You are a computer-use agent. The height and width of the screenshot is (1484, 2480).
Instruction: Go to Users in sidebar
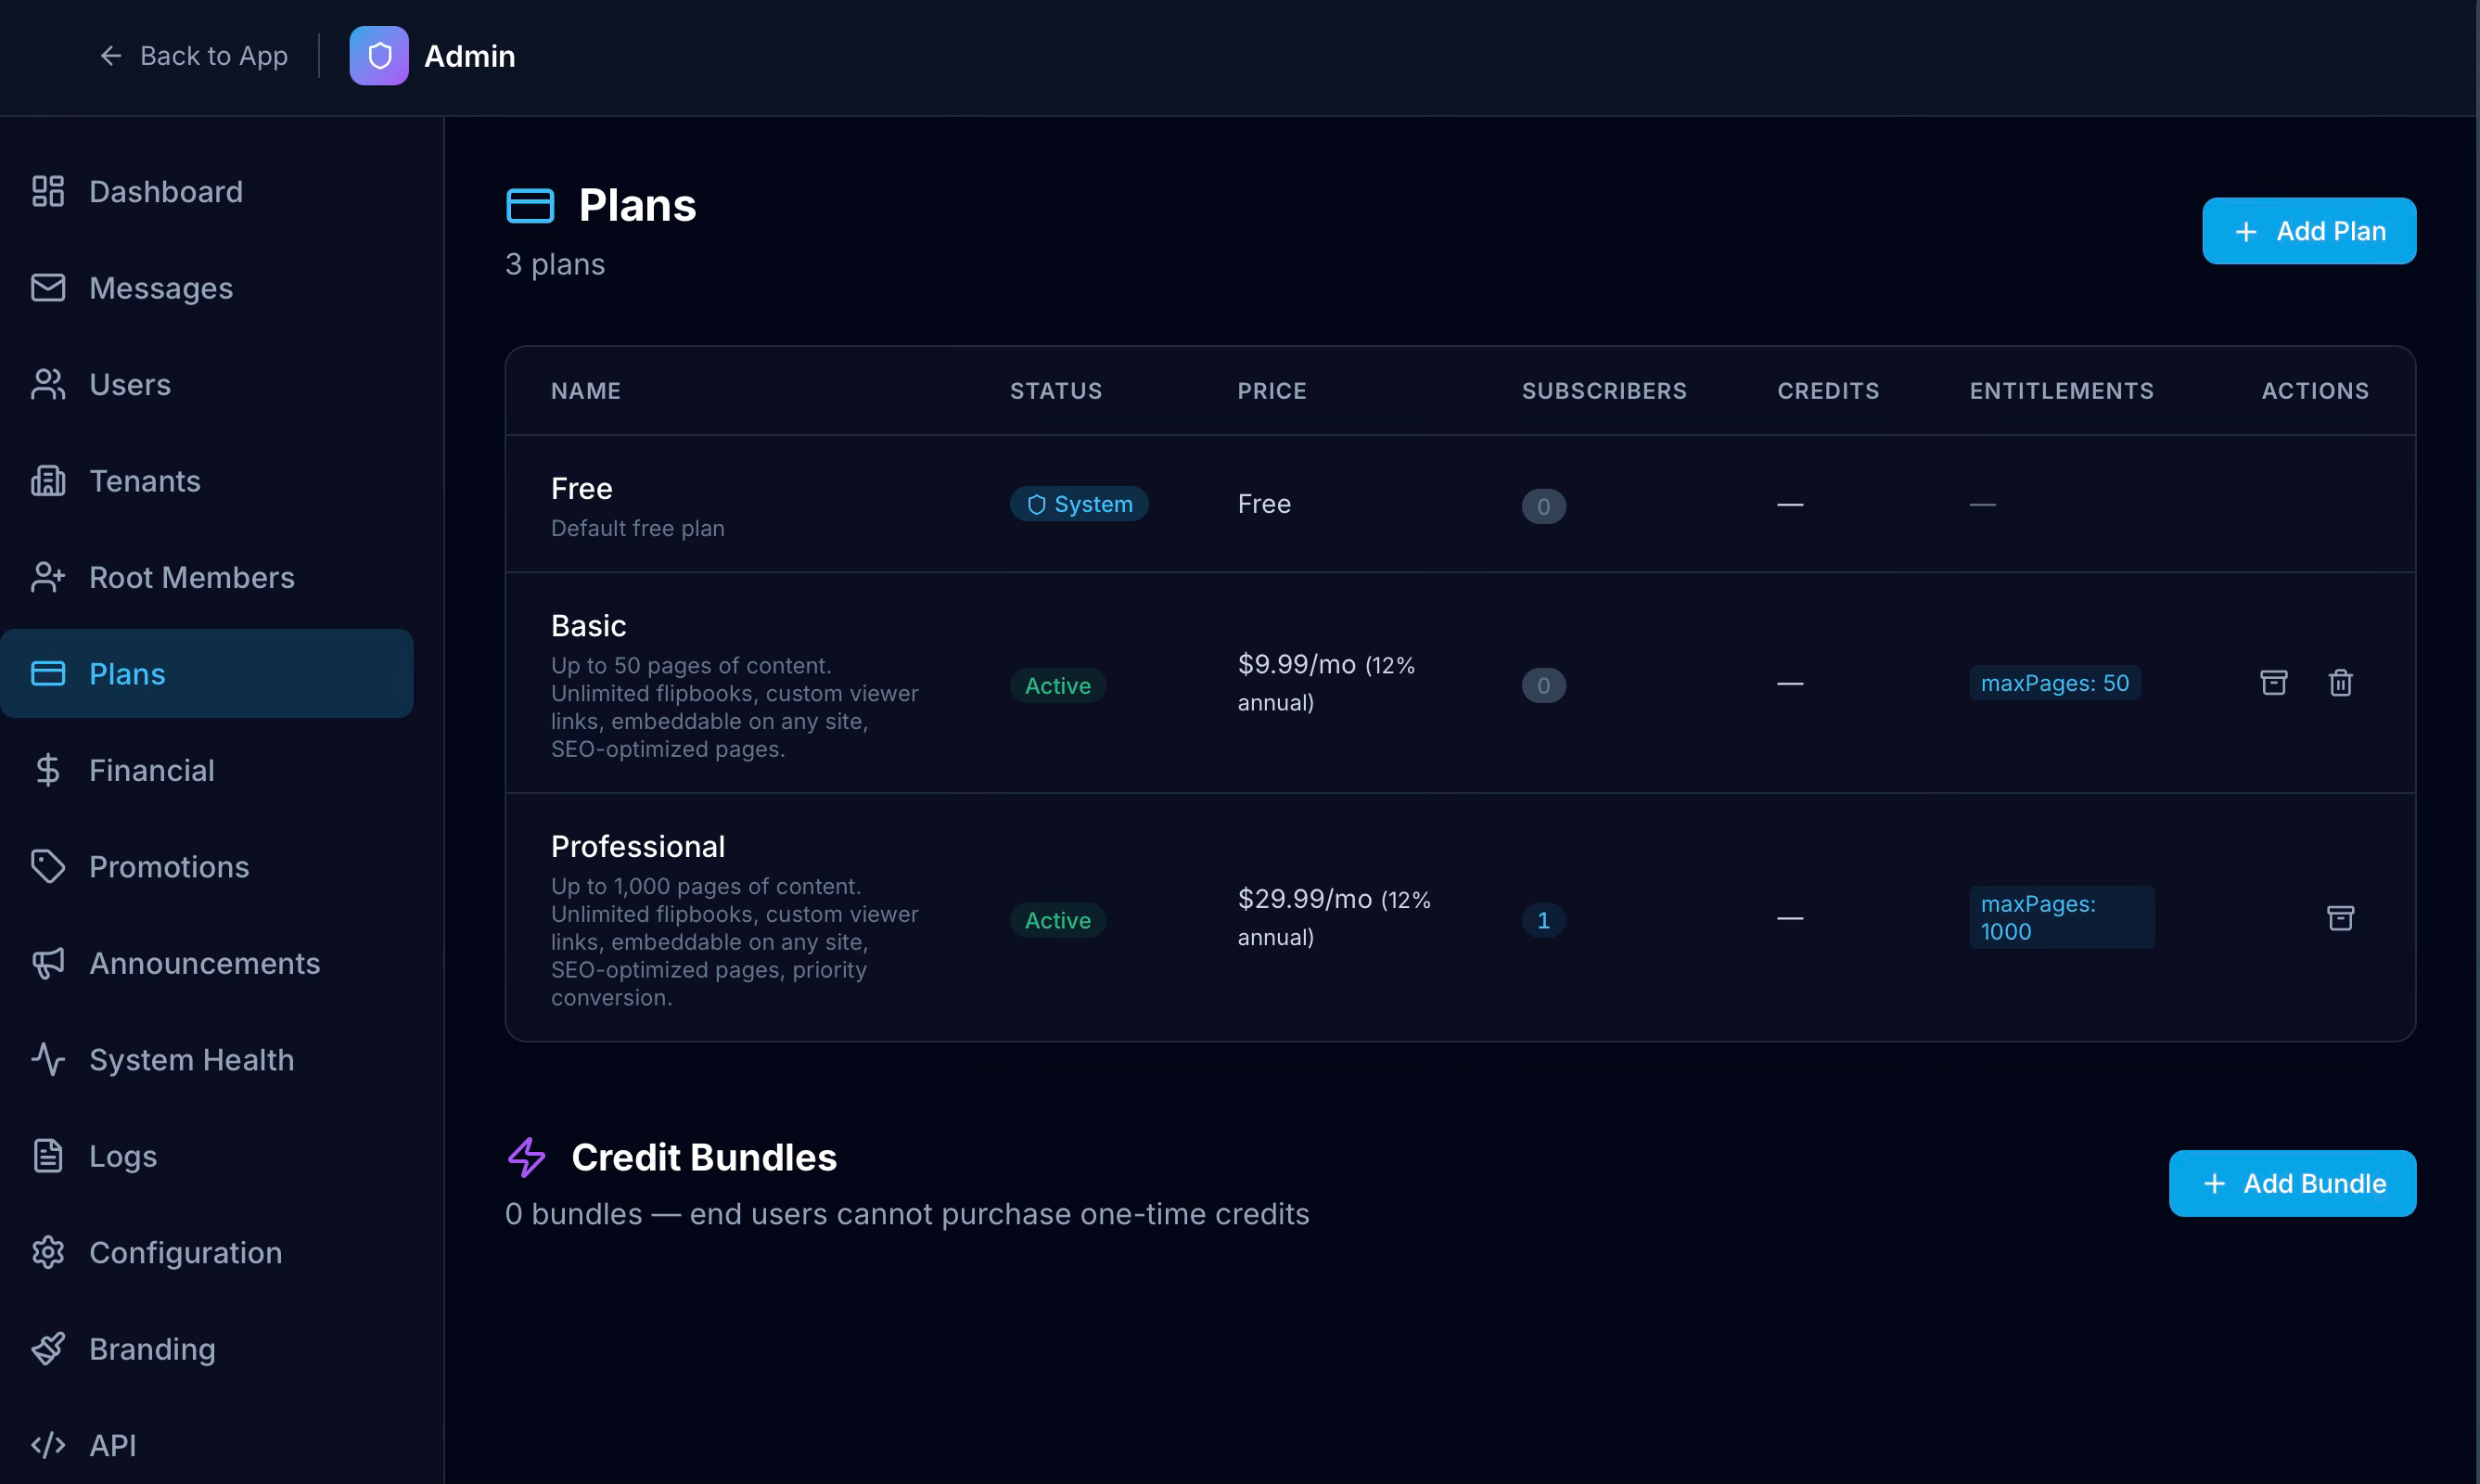coord(130,385)
